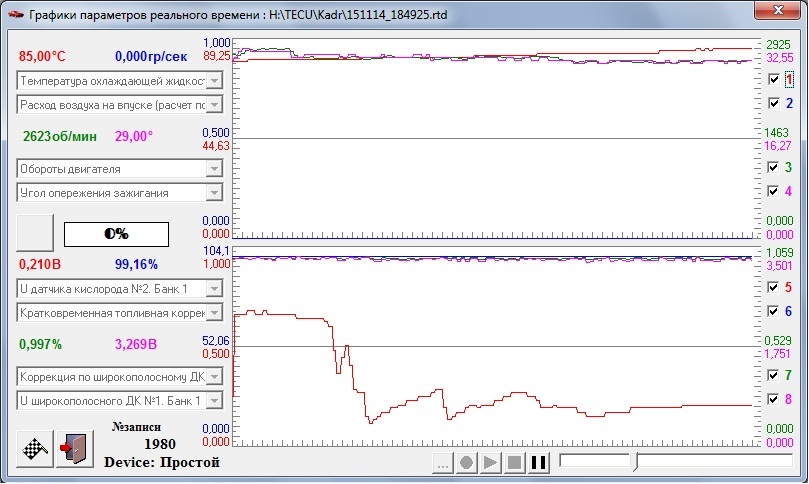Viewport: 809px width, 484px height.
Task: Open the U датчика кислорода №2 dropdown
Action: pos(214,289)
